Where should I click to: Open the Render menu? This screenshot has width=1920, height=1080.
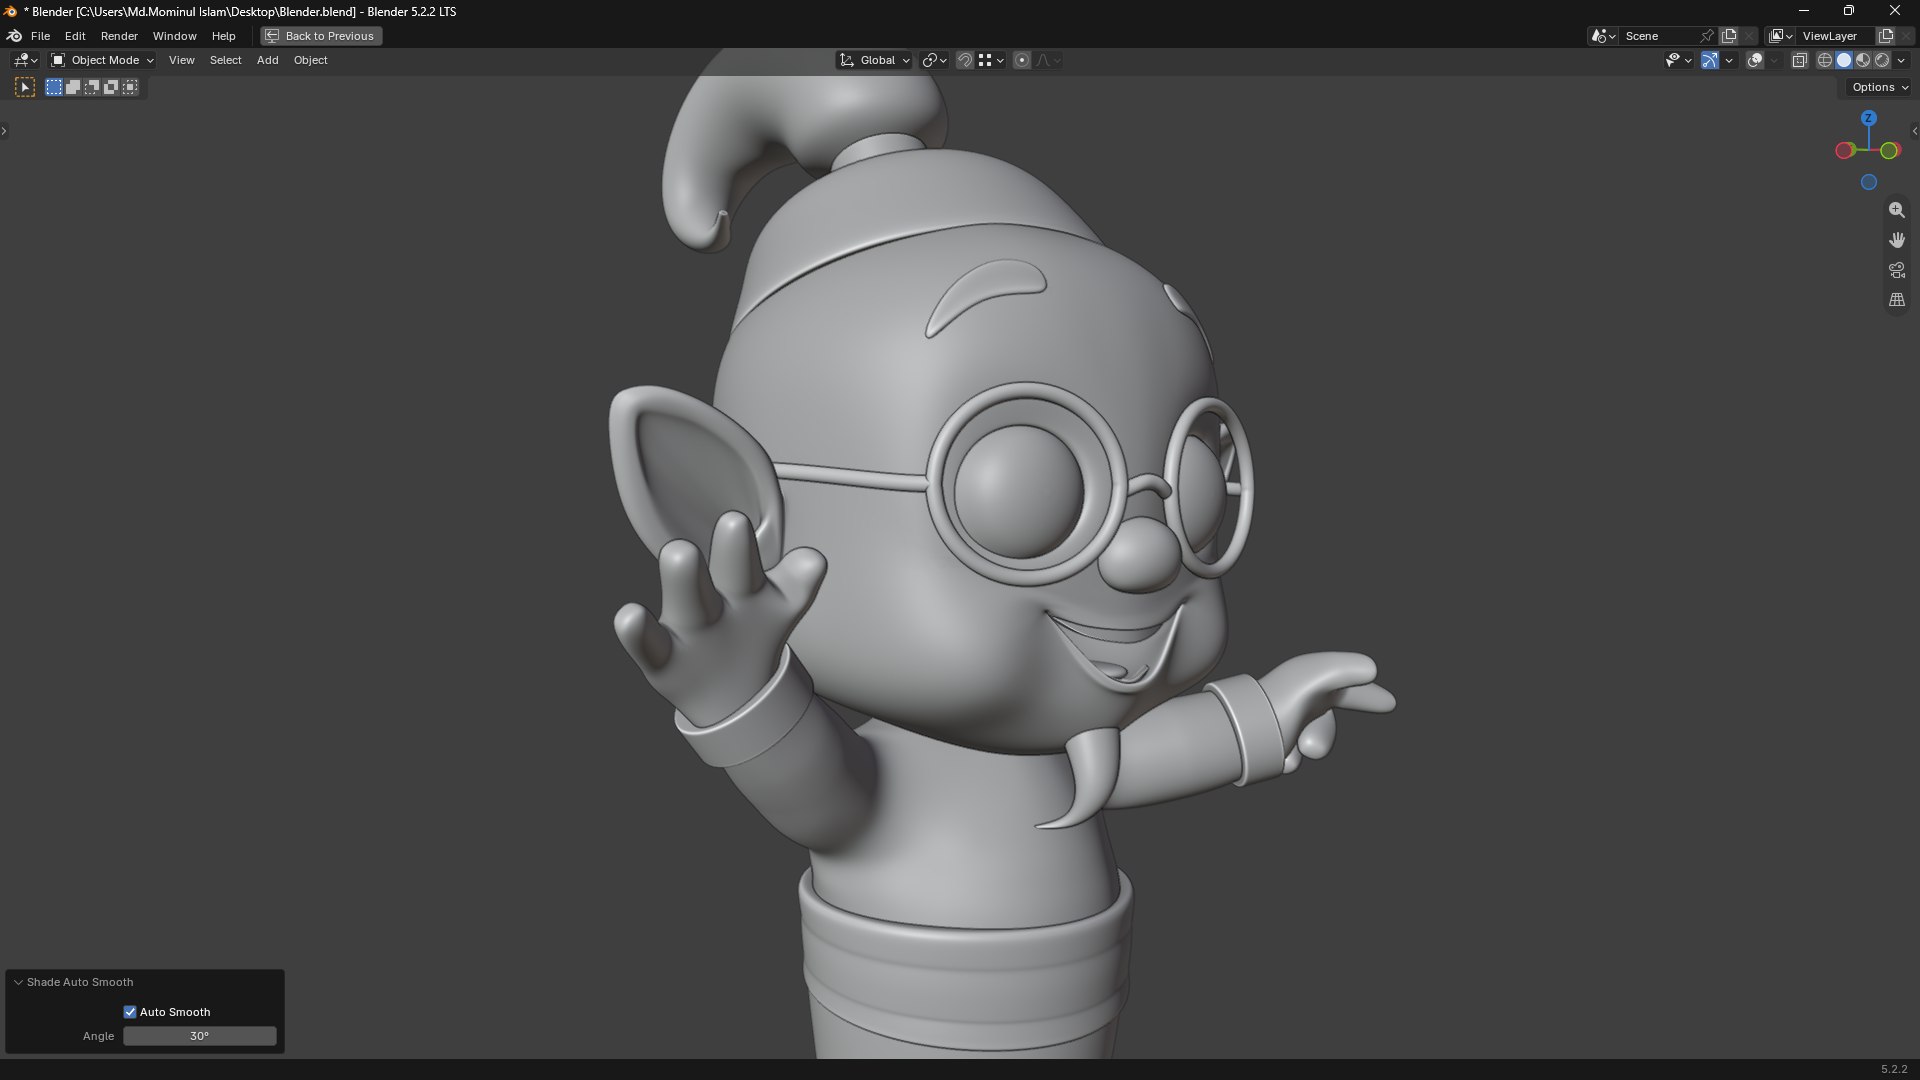pos(119,36)
